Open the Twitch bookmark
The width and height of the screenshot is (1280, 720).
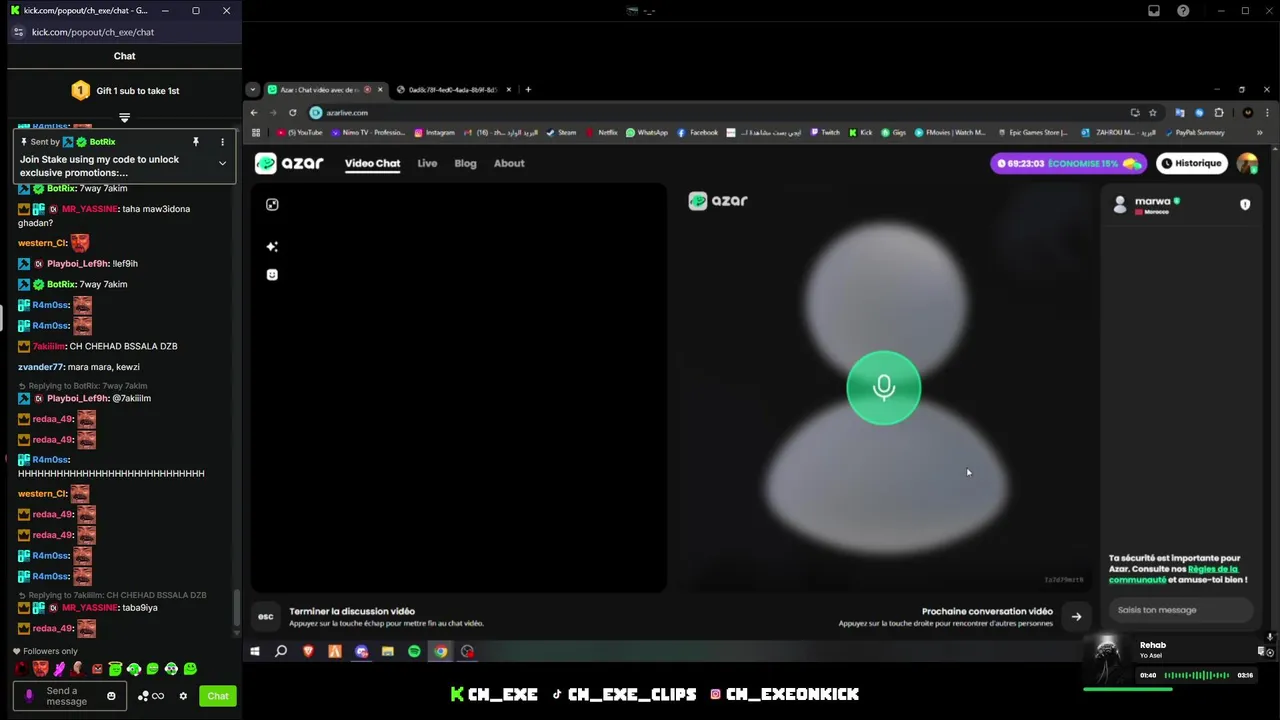825,132
